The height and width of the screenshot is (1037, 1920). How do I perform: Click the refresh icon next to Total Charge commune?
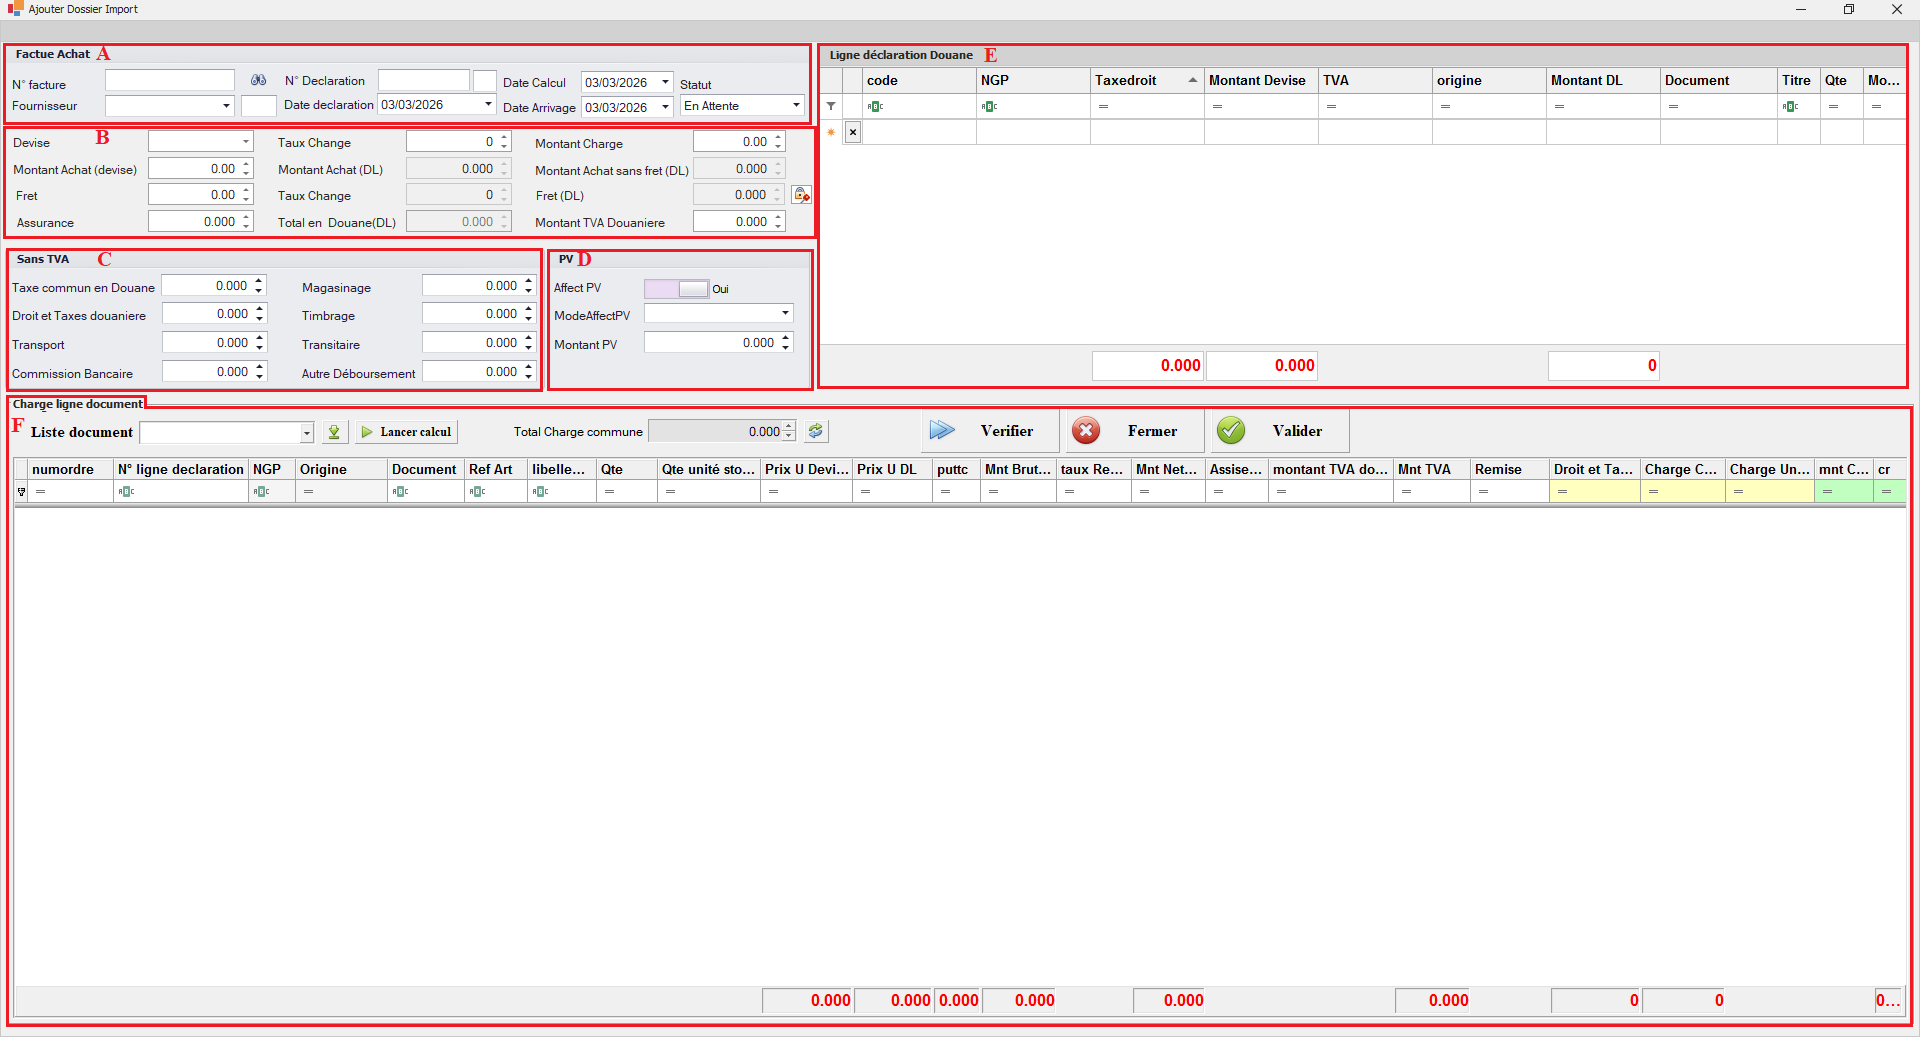click(816, 431)
